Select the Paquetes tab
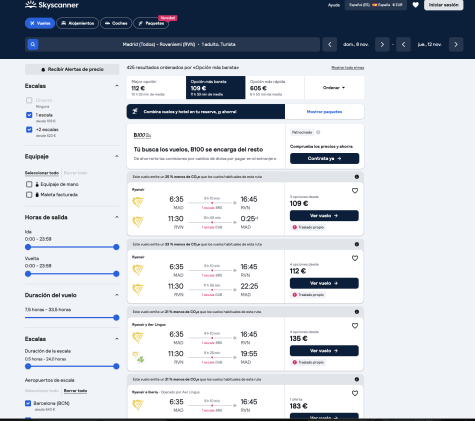This screenshot has height=421, width=475. coord(151,23)
